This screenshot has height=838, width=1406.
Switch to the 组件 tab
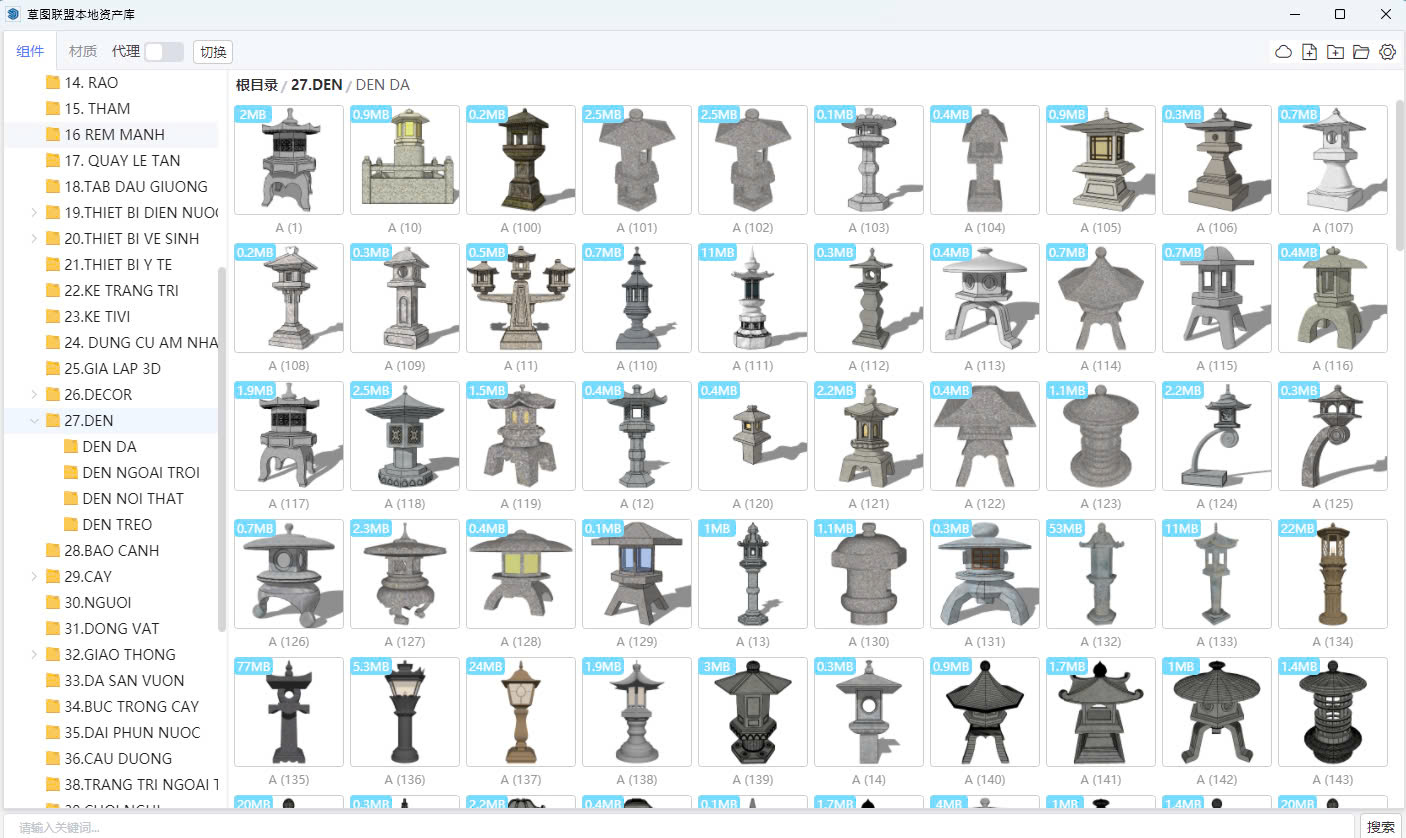point(30,52)
